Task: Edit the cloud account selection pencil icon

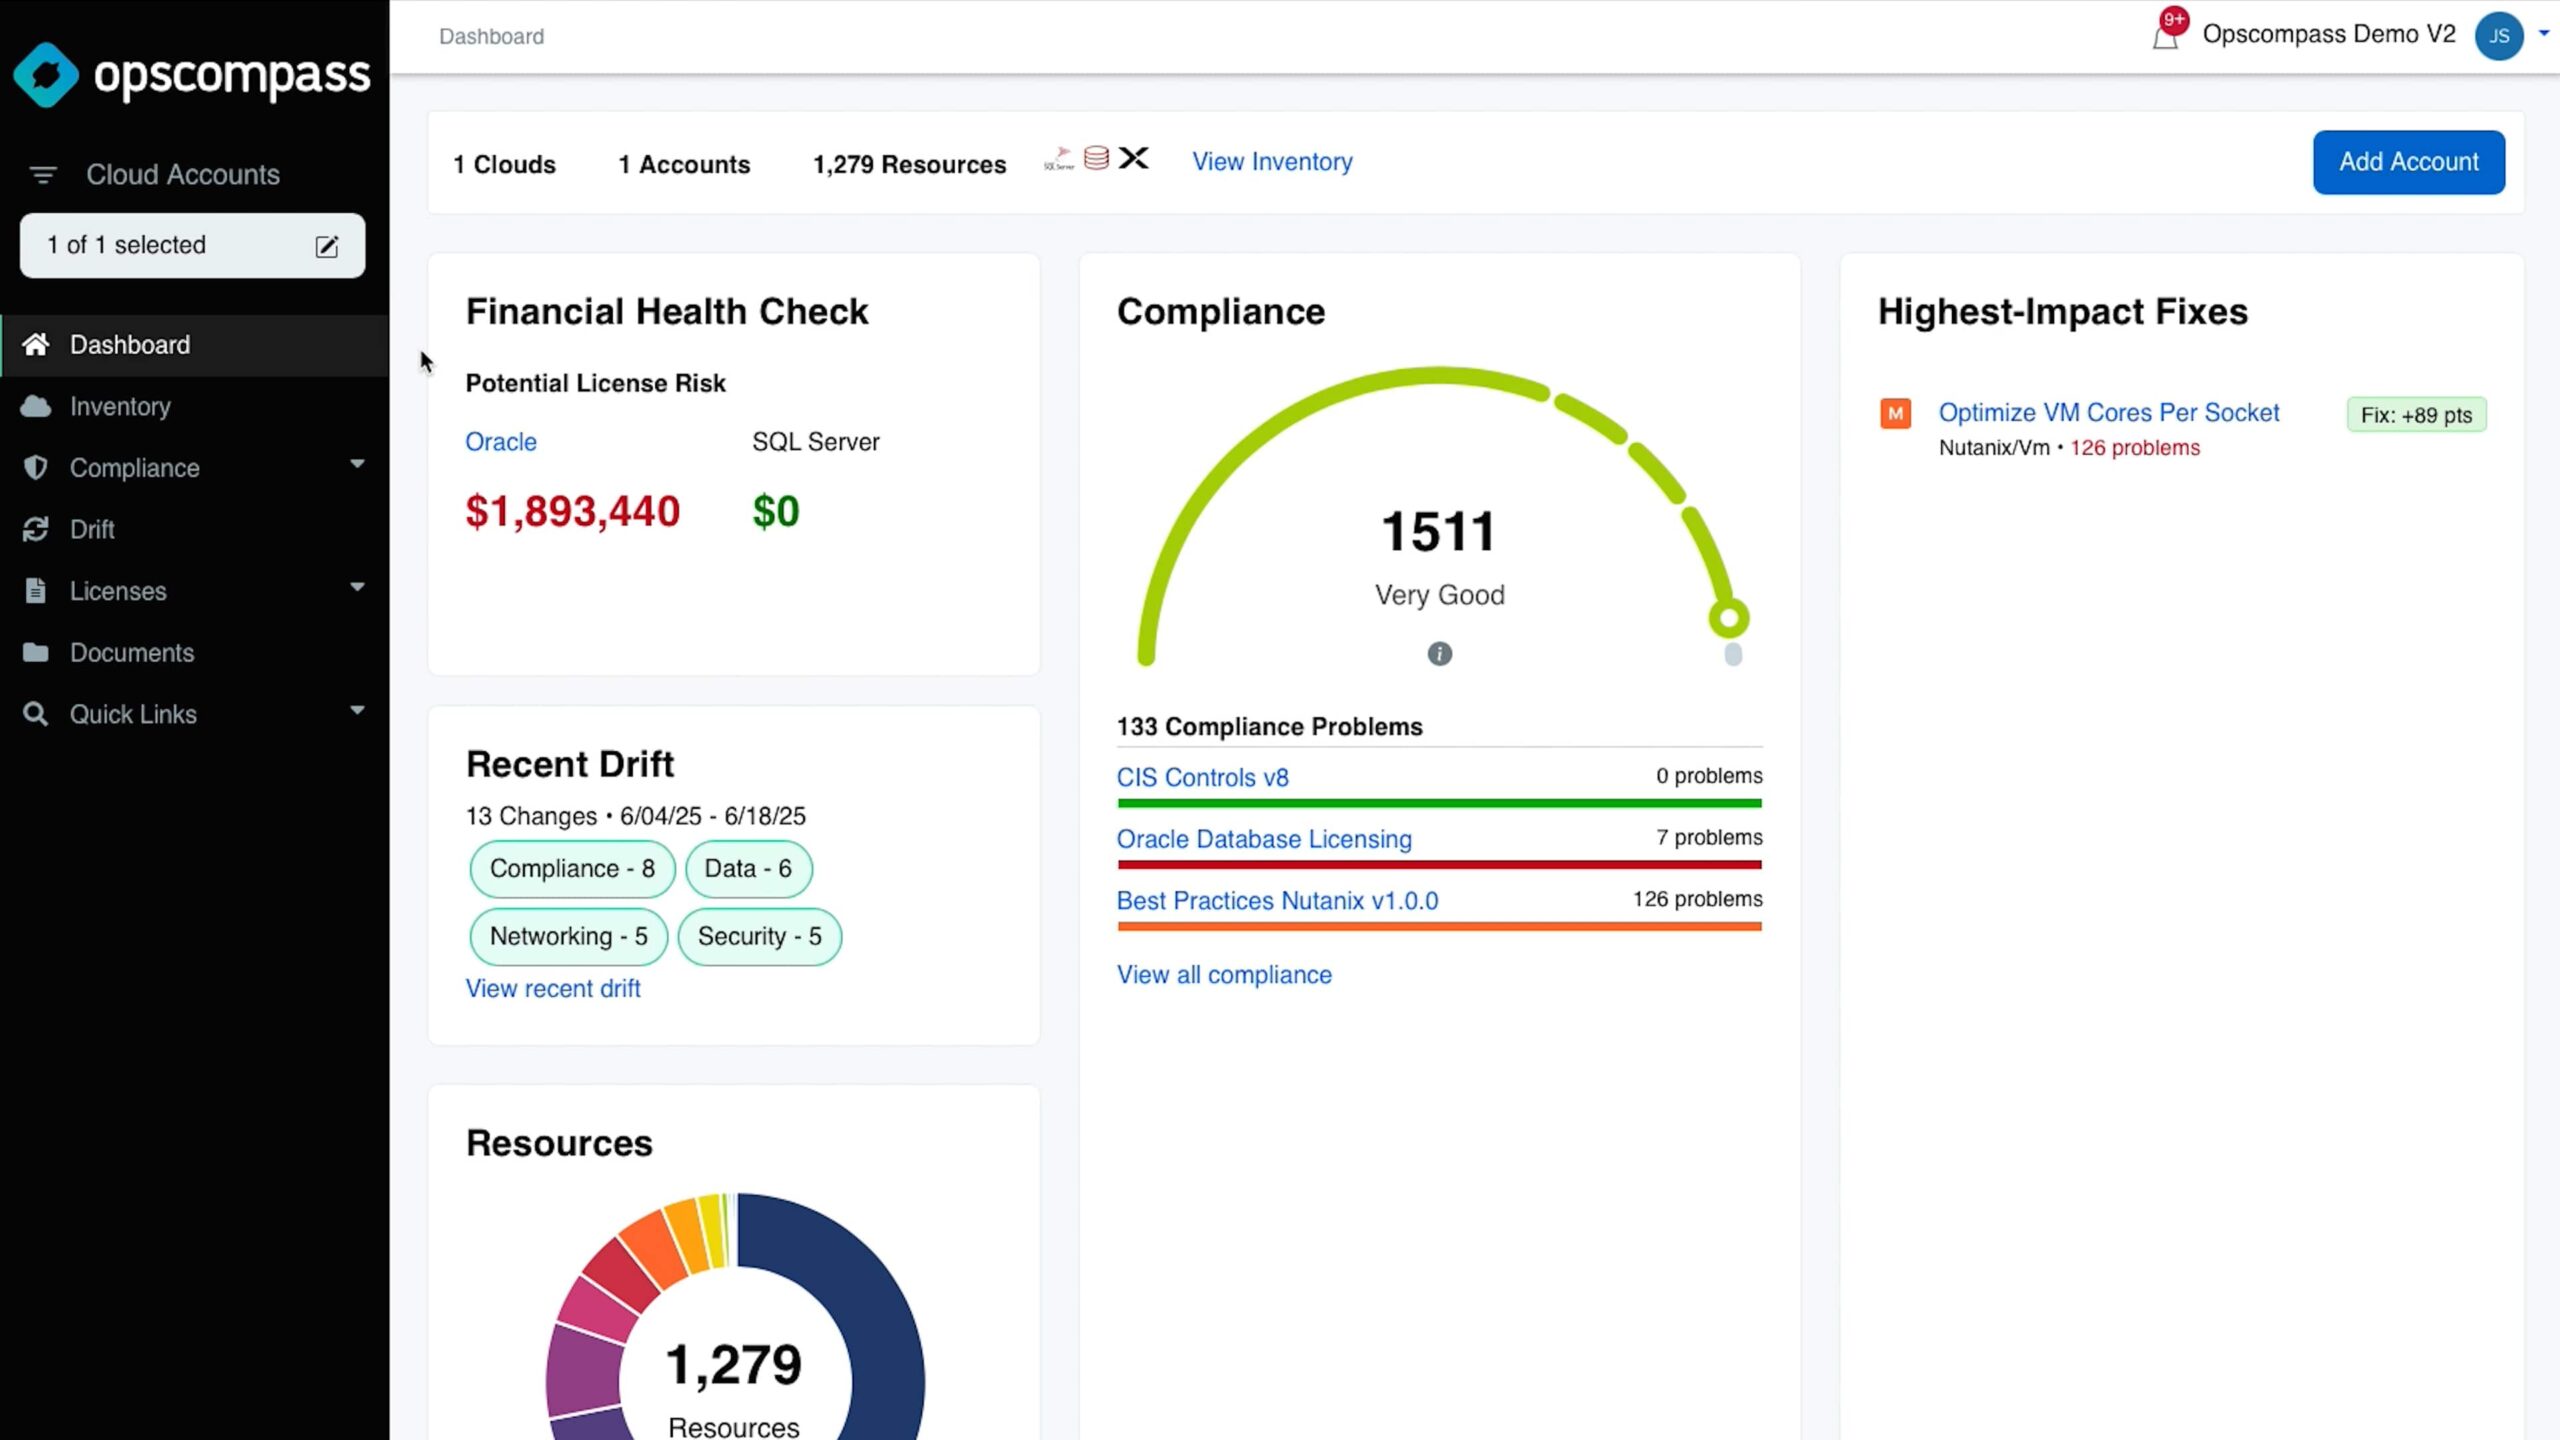Action: coord(327,246)
